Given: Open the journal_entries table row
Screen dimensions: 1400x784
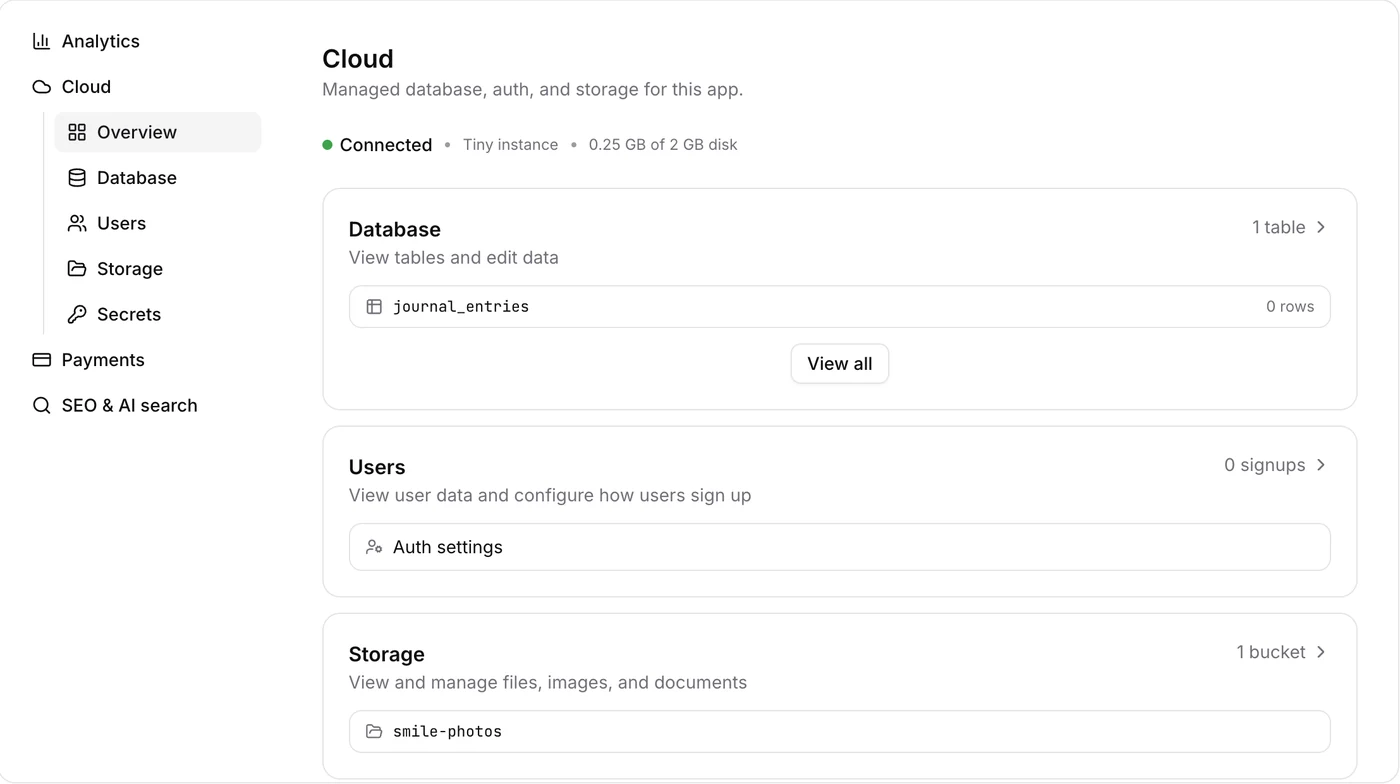Looking at the screenshot, I should (x=840, y=307).
